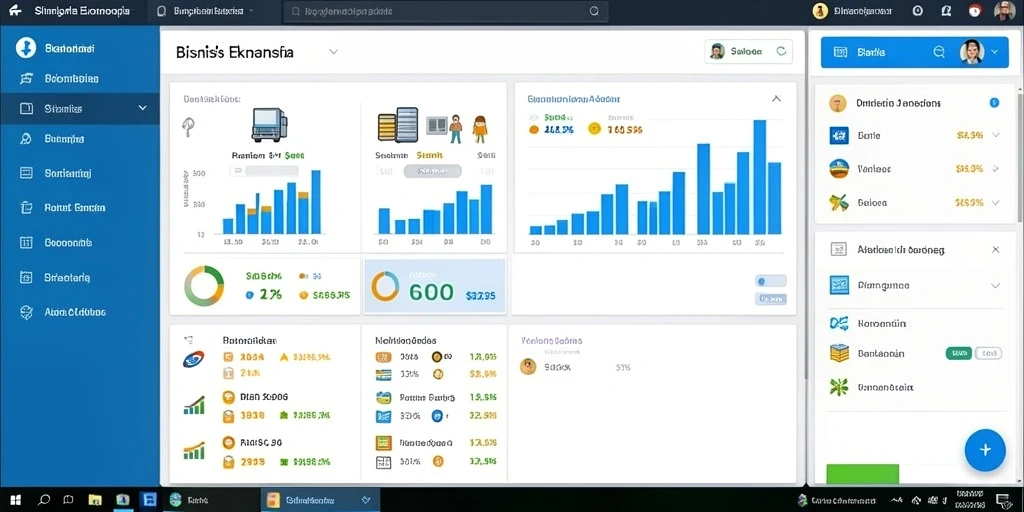Viewport: 1024px width, 512px height.
Task: Click the round download arrow sidebar logo
Action: point(25,48)
